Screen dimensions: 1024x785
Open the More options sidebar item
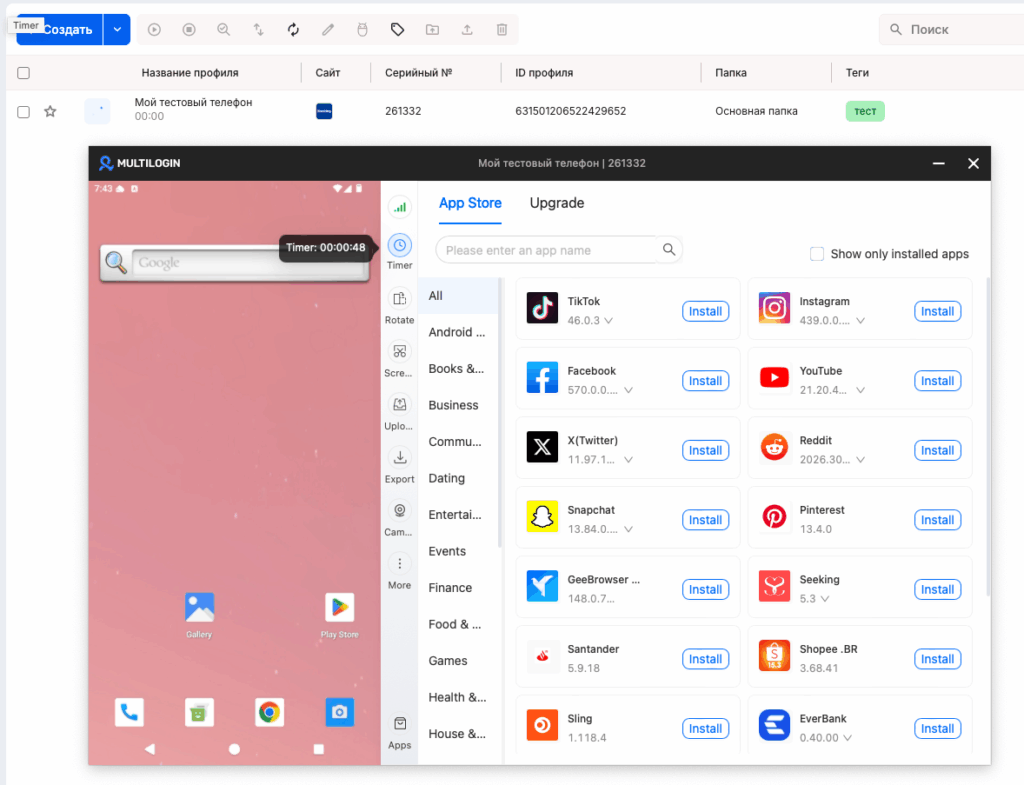coord(400,571)
